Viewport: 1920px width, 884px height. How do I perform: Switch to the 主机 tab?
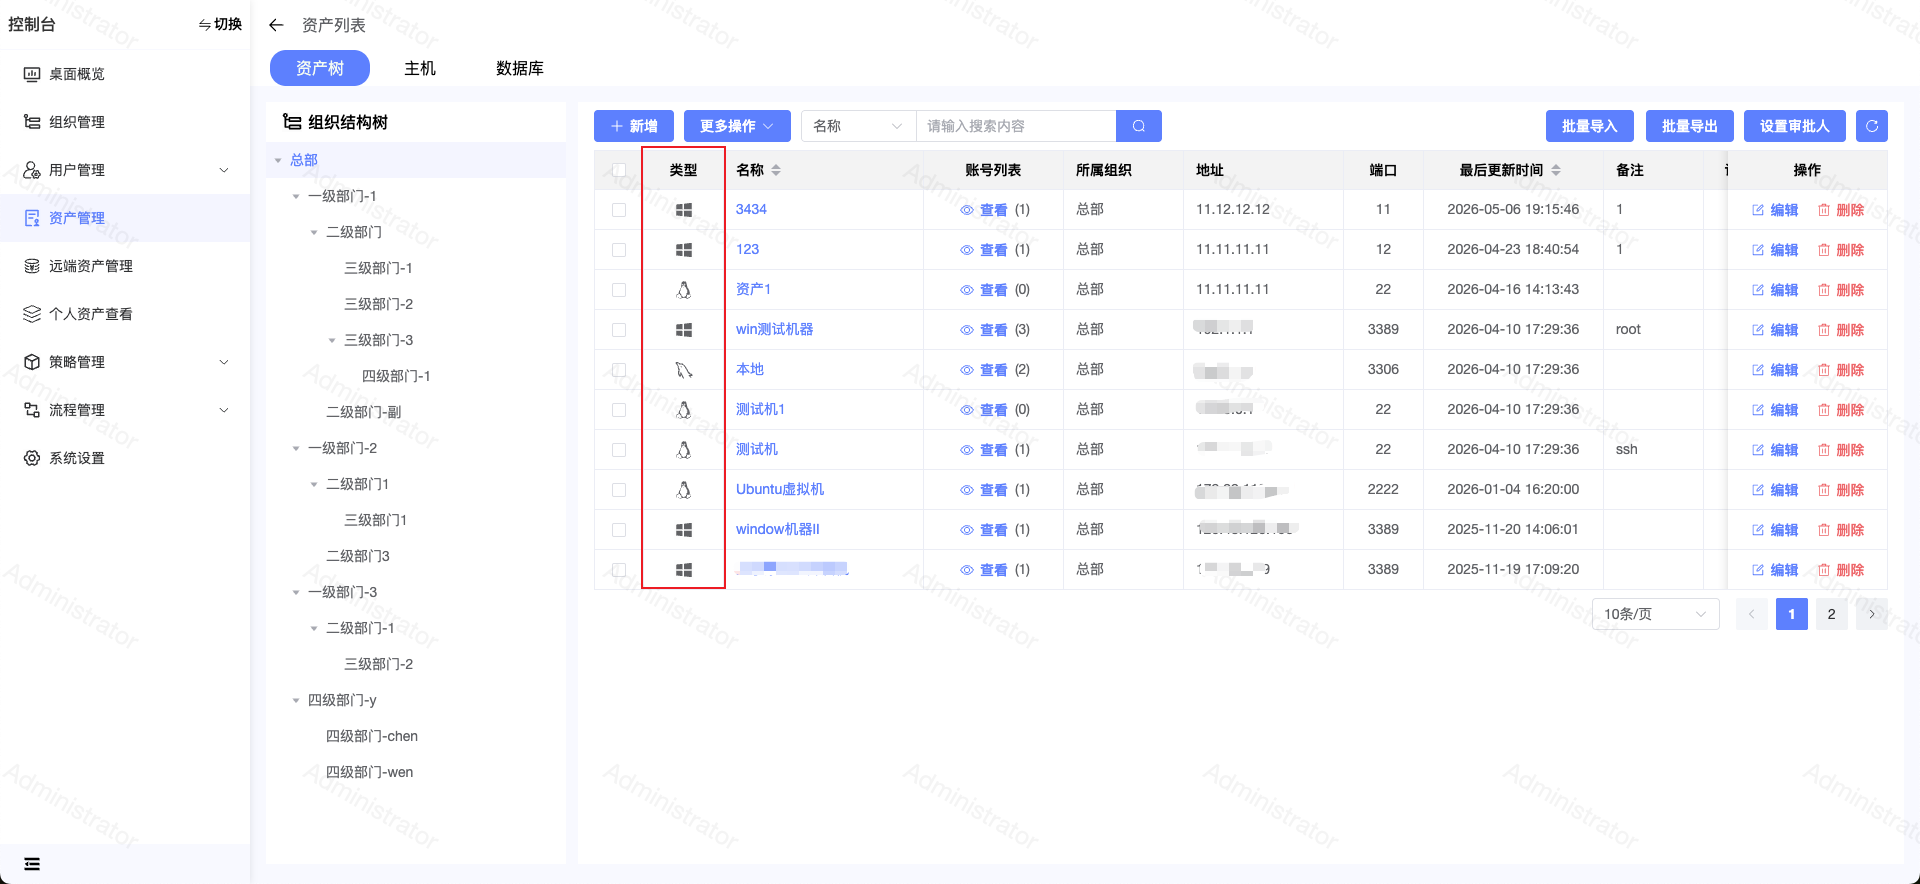420,68
